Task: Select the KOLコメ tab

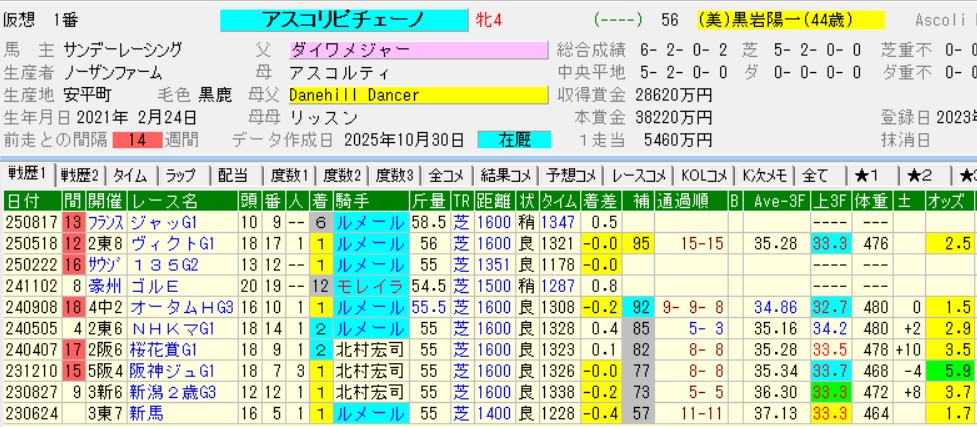Action: coord(701,174)
